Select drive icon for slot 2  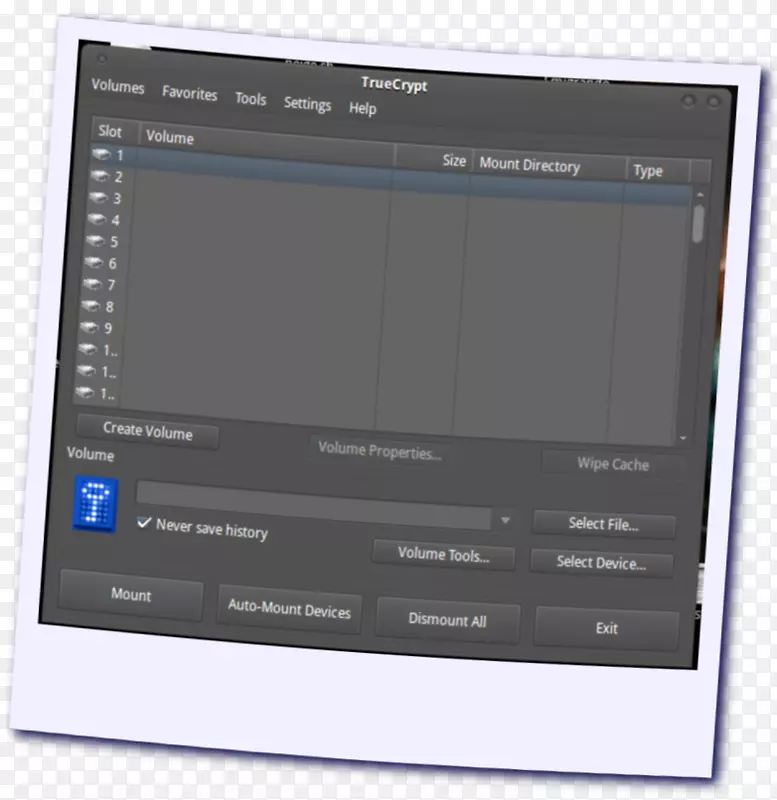point(100,176)
